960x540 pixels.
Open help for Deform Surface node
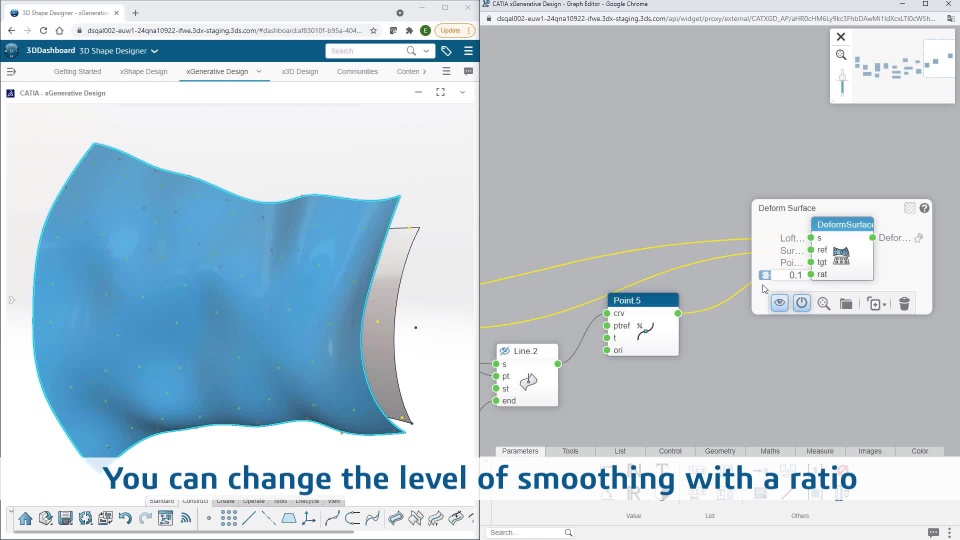(924, 208)
